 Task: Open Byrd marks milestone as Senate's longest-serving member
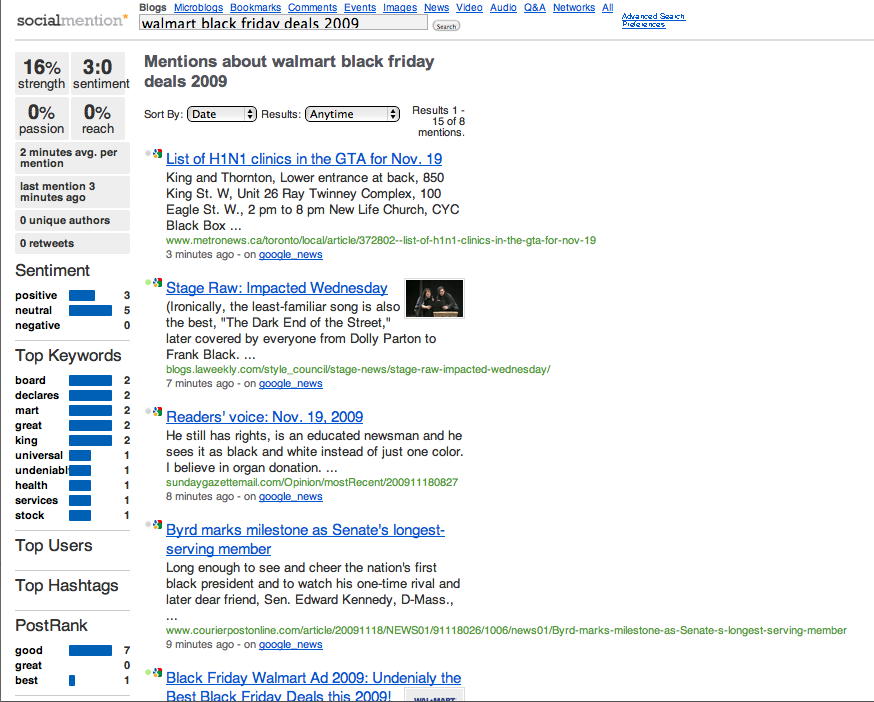point(305,539)
